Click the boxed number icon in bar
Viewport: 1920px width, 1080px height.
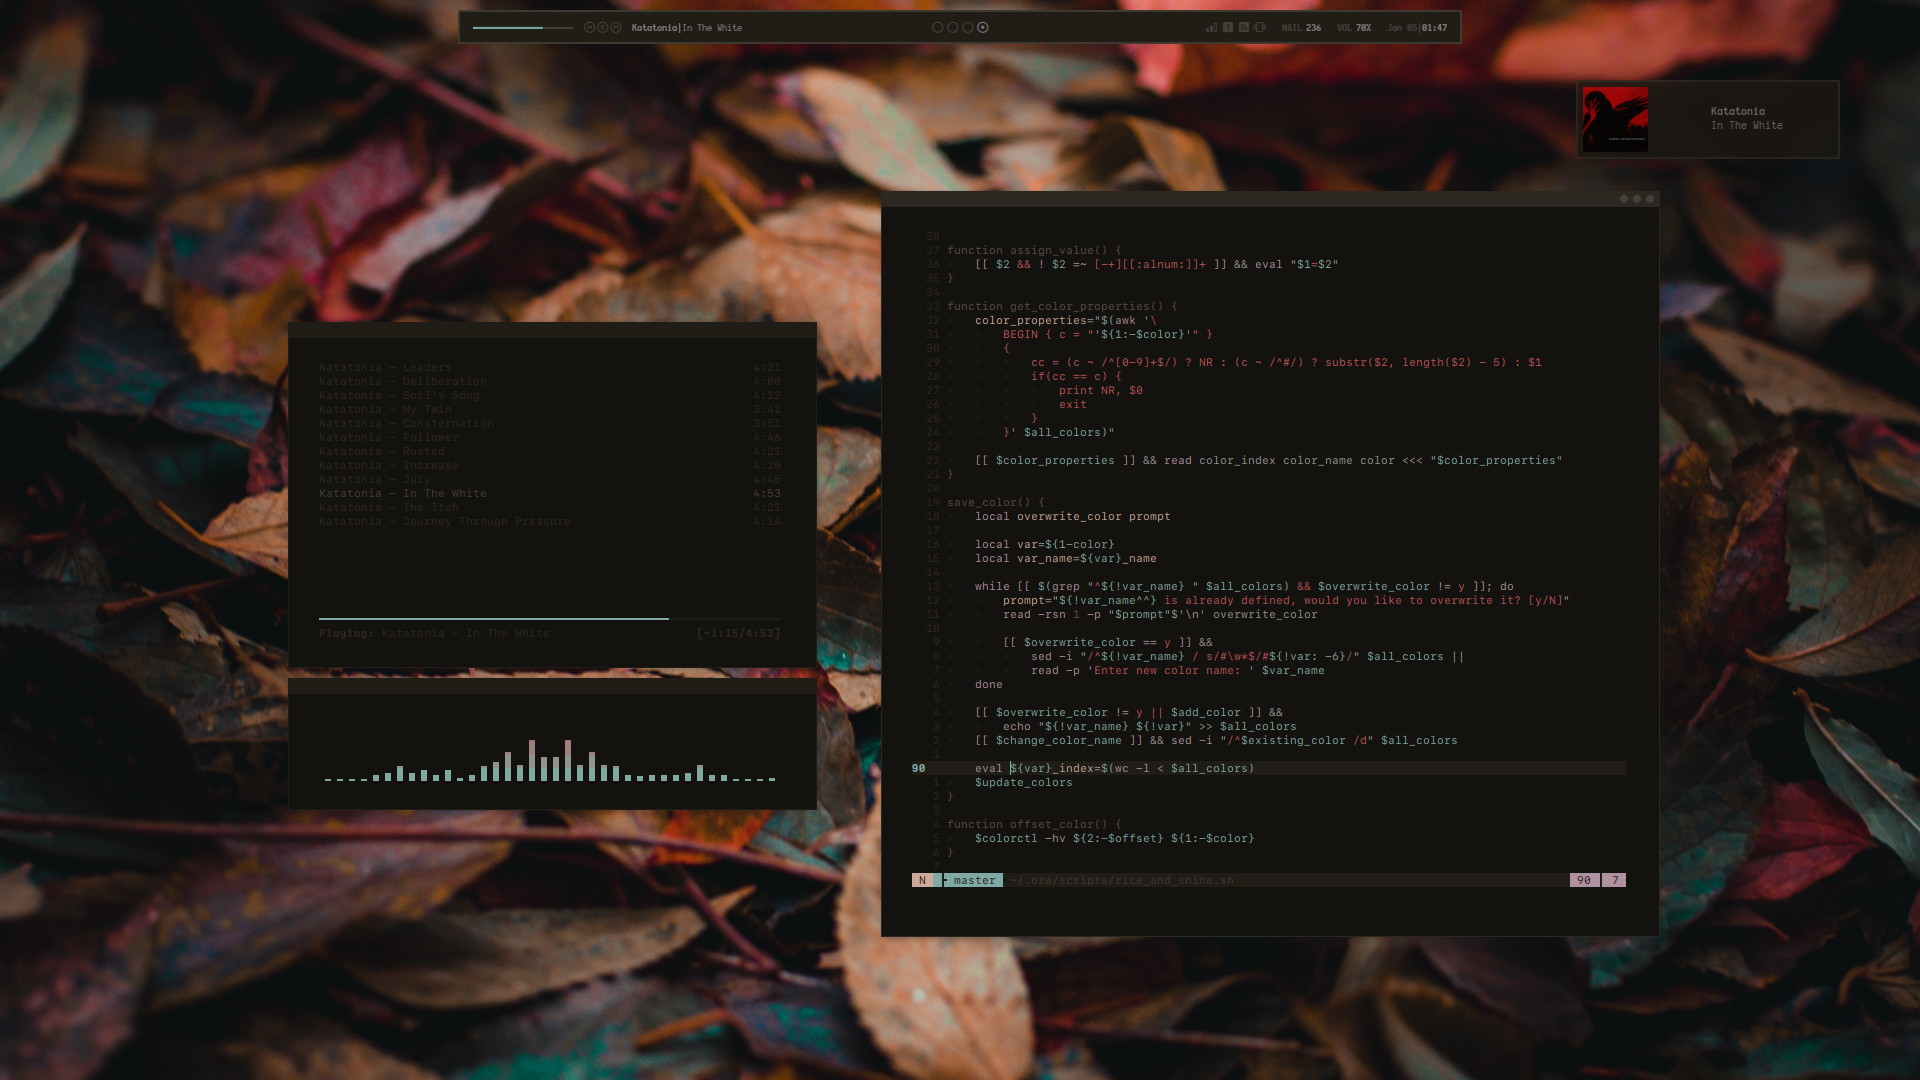tap(1228, 28)
